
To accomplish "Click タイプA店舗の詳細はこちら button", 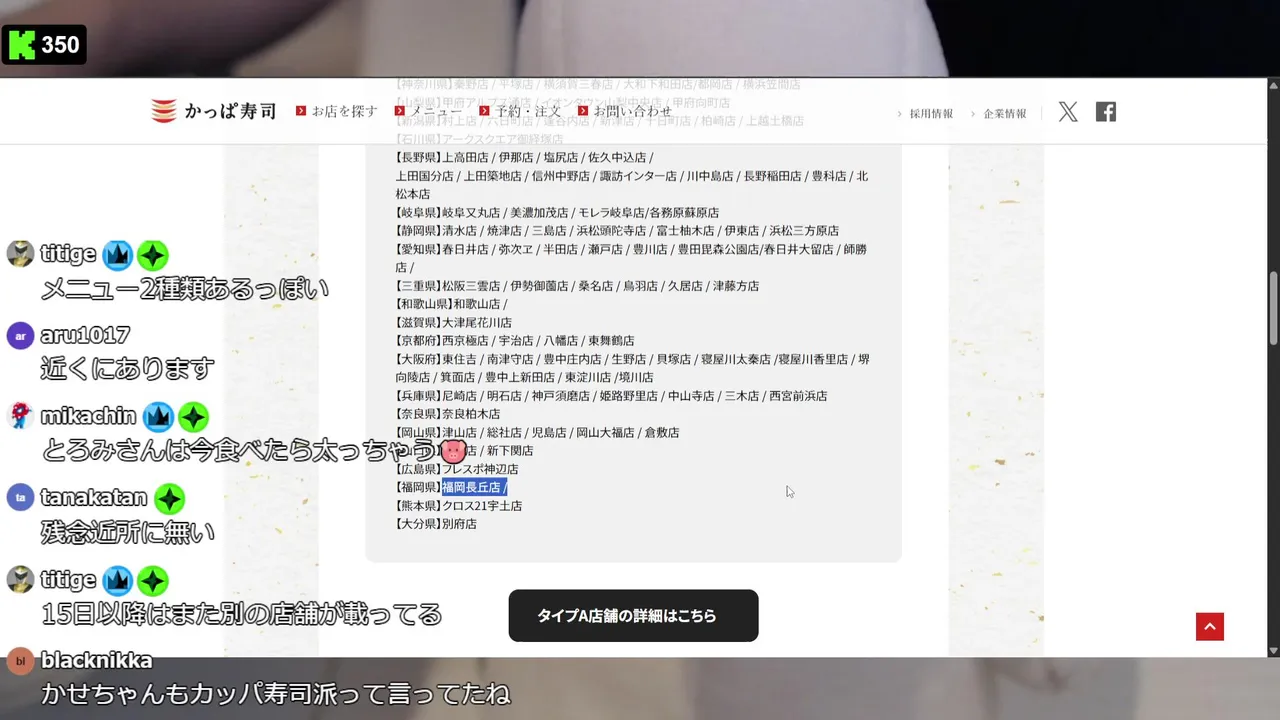I will pos(633,616).
